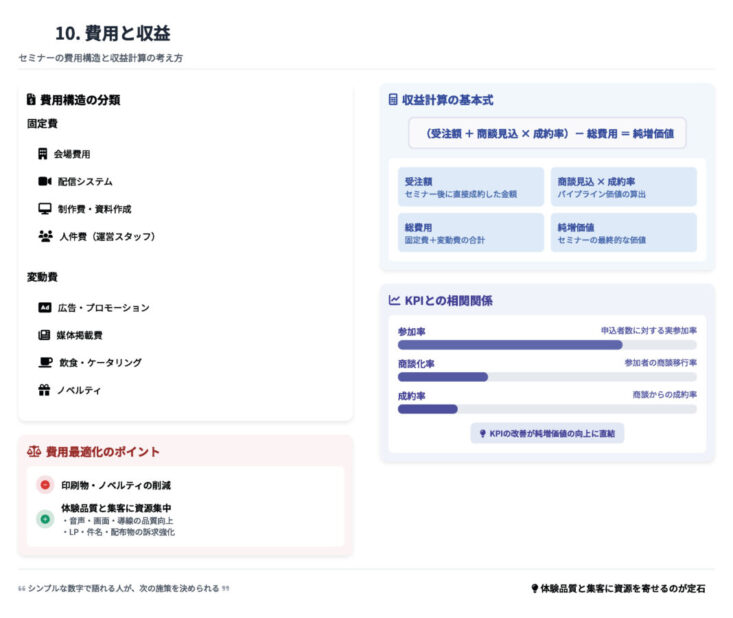The width and height of the screenshot is (733, 618).
Task: Click the 成約率 progress bar
Action: coord(547,409)
